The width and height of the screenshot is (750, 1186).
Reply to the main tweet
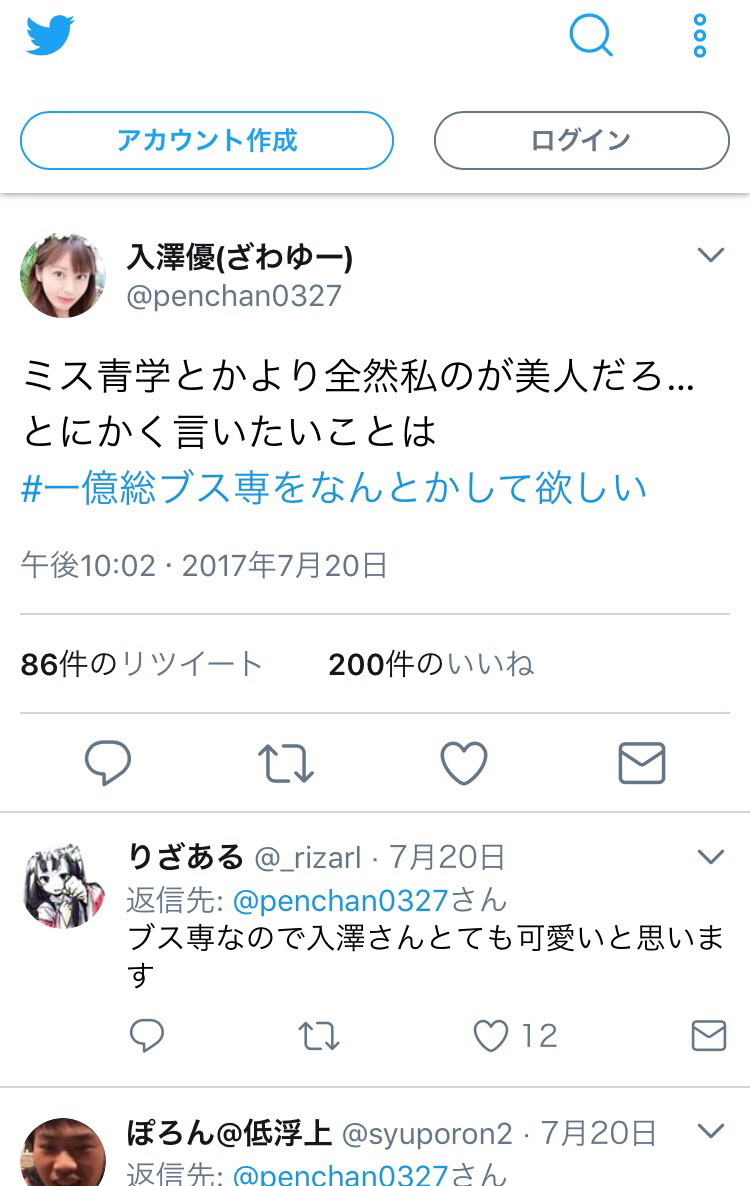pos(107,762)
